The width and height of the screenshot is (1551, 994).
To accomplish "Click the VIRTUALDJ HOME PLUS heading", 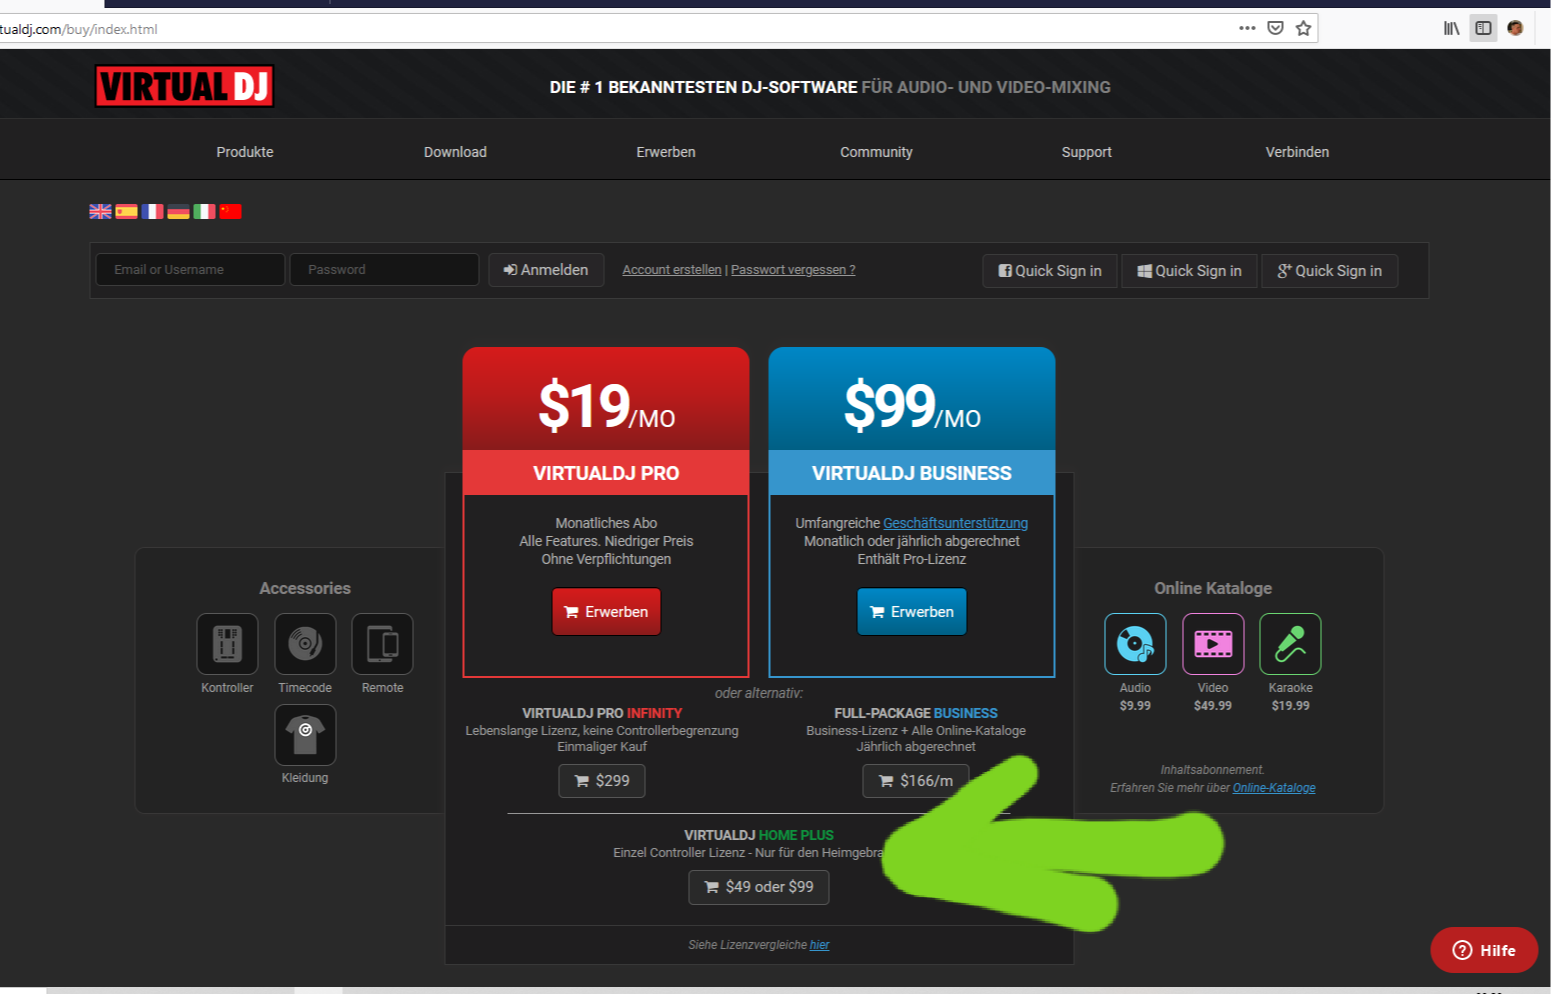I will (x=759, y=835).
